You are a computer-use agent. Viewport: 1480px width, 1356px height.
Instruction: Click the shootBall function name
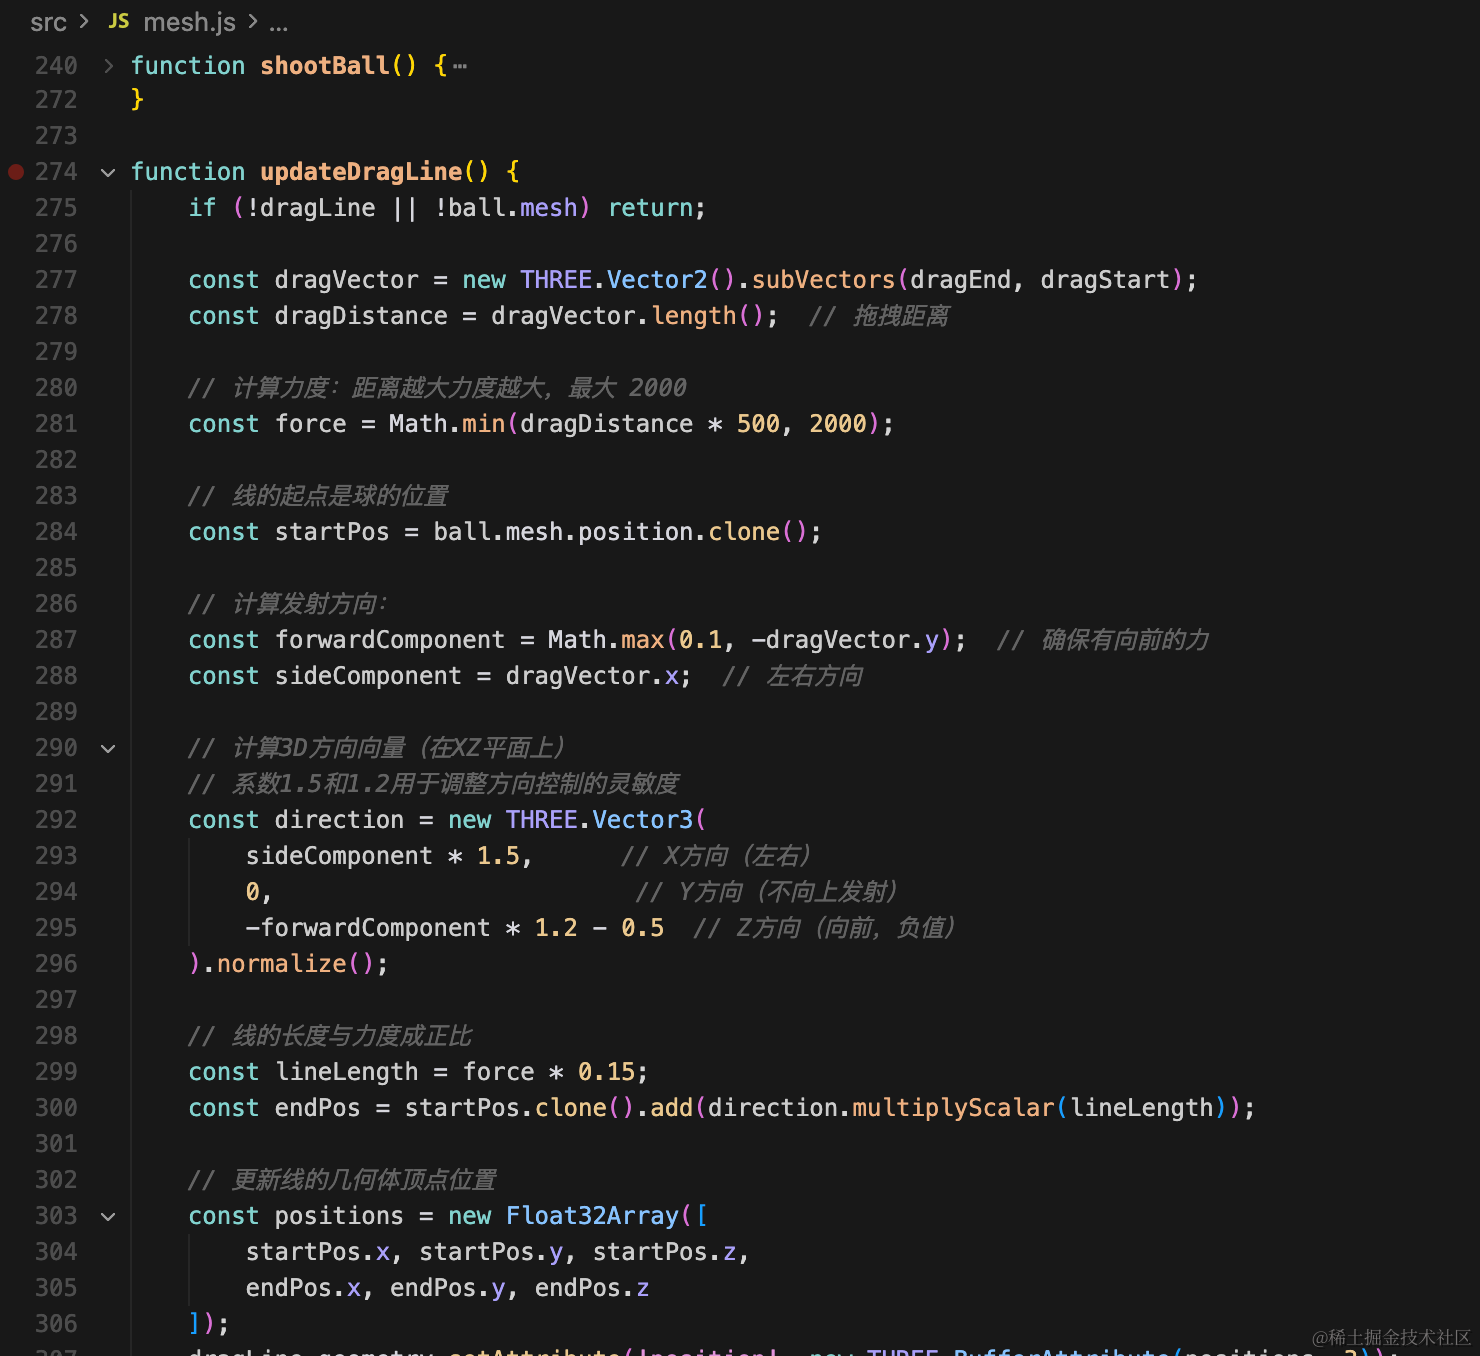pos(325,66)
